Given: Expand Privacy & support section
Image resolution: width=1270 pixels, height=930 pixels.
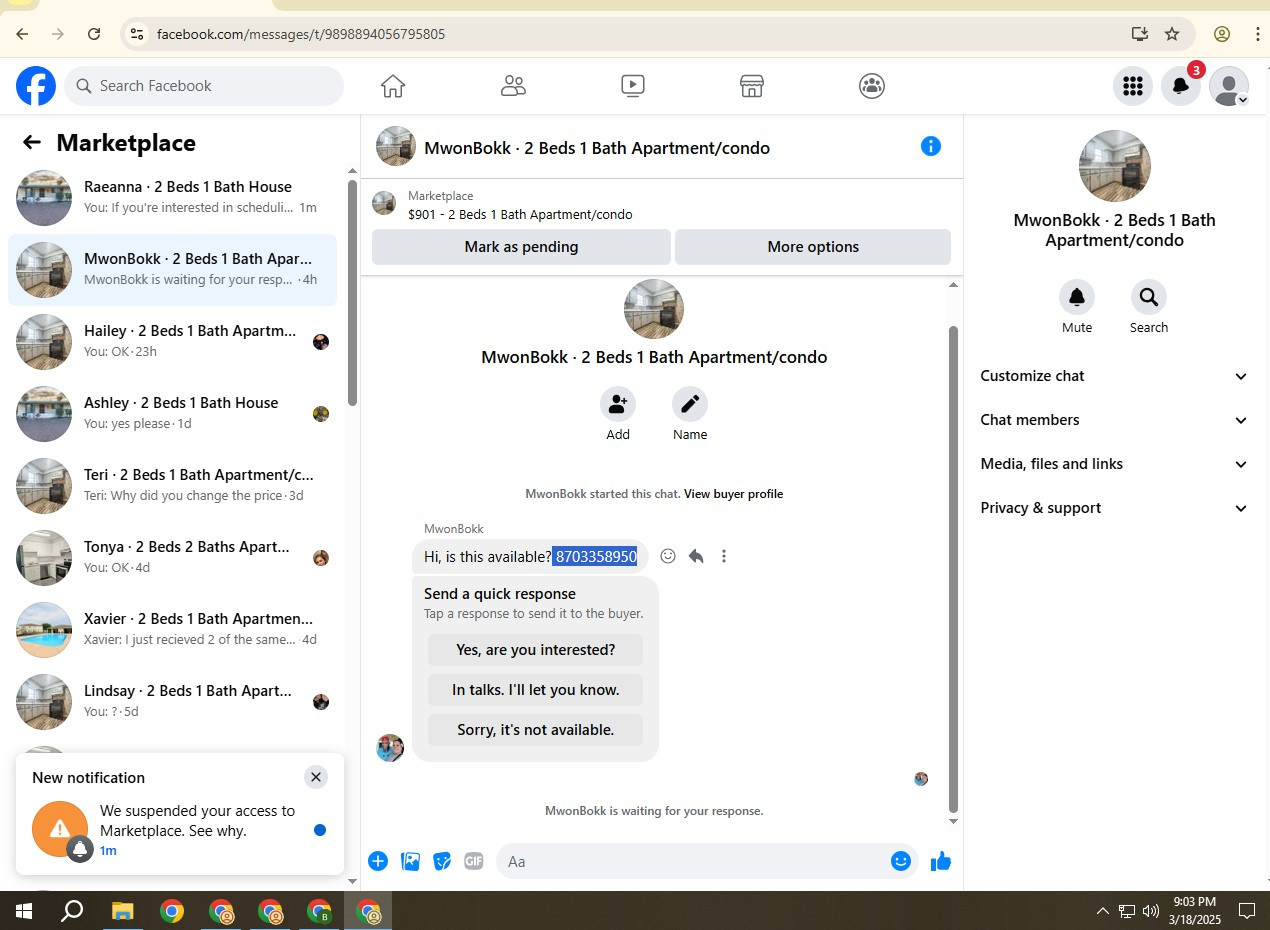Looking at the screenshot, I should (1114, 508).
